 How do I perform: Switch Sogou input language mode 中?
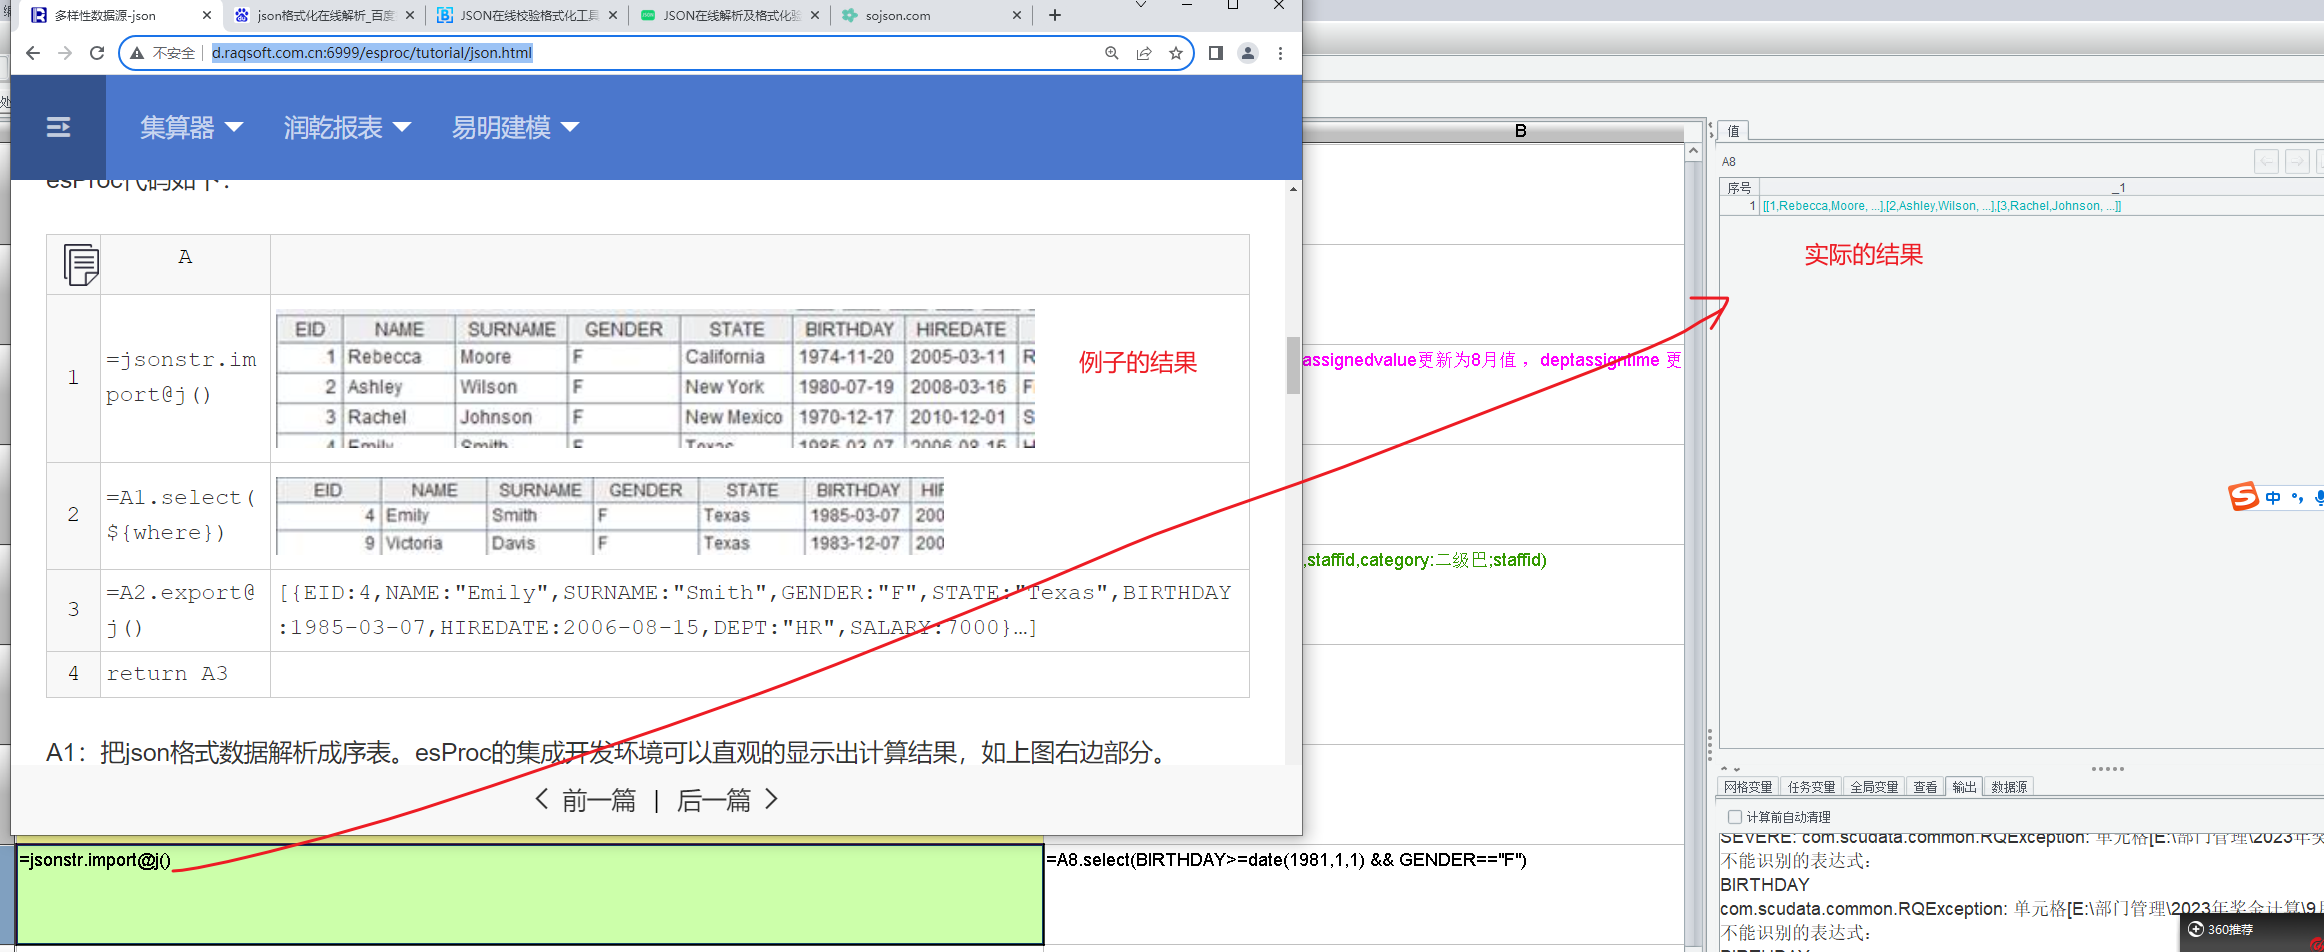(x=2273, y=497)
